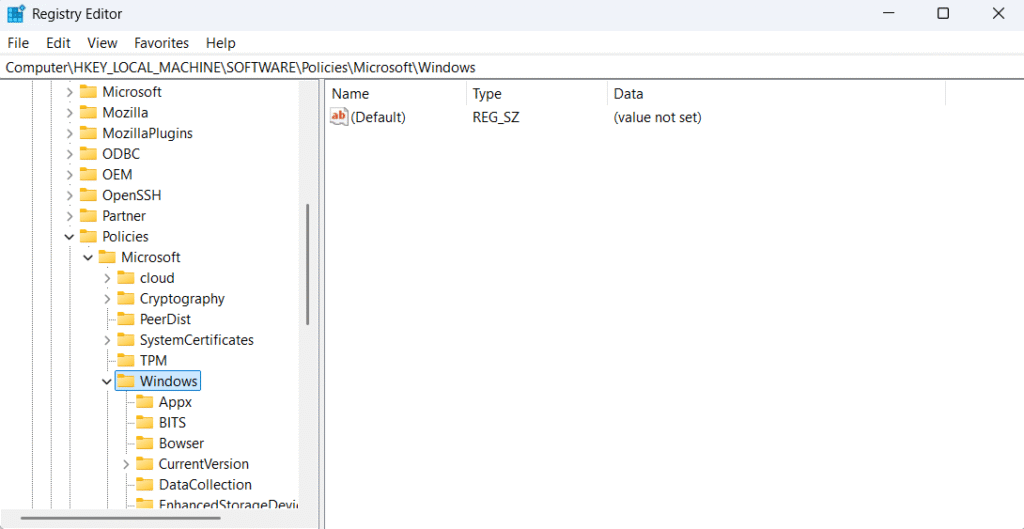
Task: Click the Bowser folder icon
Action: 144,443
